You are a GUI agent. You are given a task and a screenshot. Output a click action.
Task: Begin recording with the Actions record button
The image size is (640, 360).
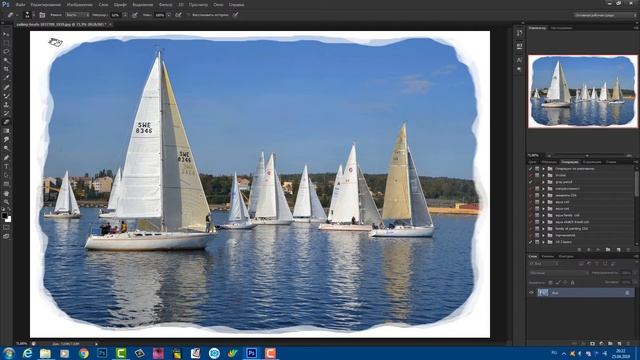(x=589, y=249)
